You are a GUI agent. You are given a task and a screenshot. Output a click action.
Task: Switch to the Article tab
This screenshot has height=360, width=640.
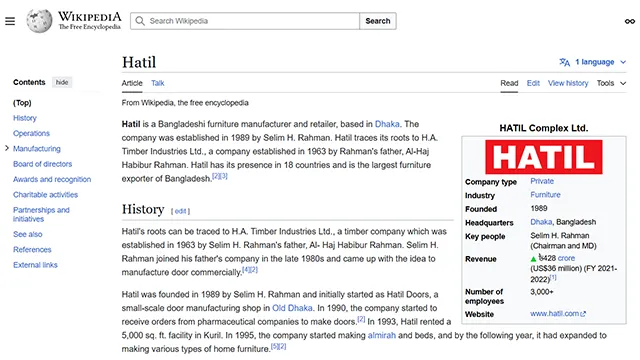[x=132, y=83]
